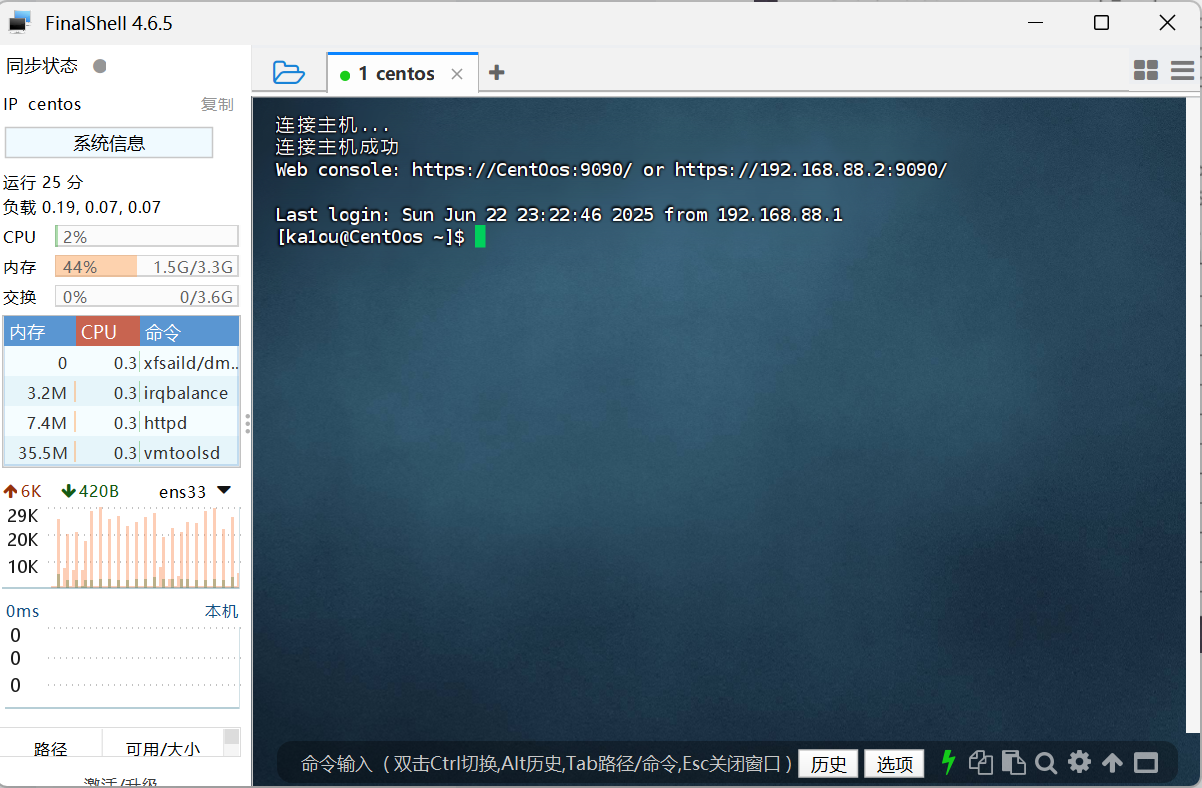Click the 复制 link next to IP
1202x788 pixels.
[x=217, y=104]
